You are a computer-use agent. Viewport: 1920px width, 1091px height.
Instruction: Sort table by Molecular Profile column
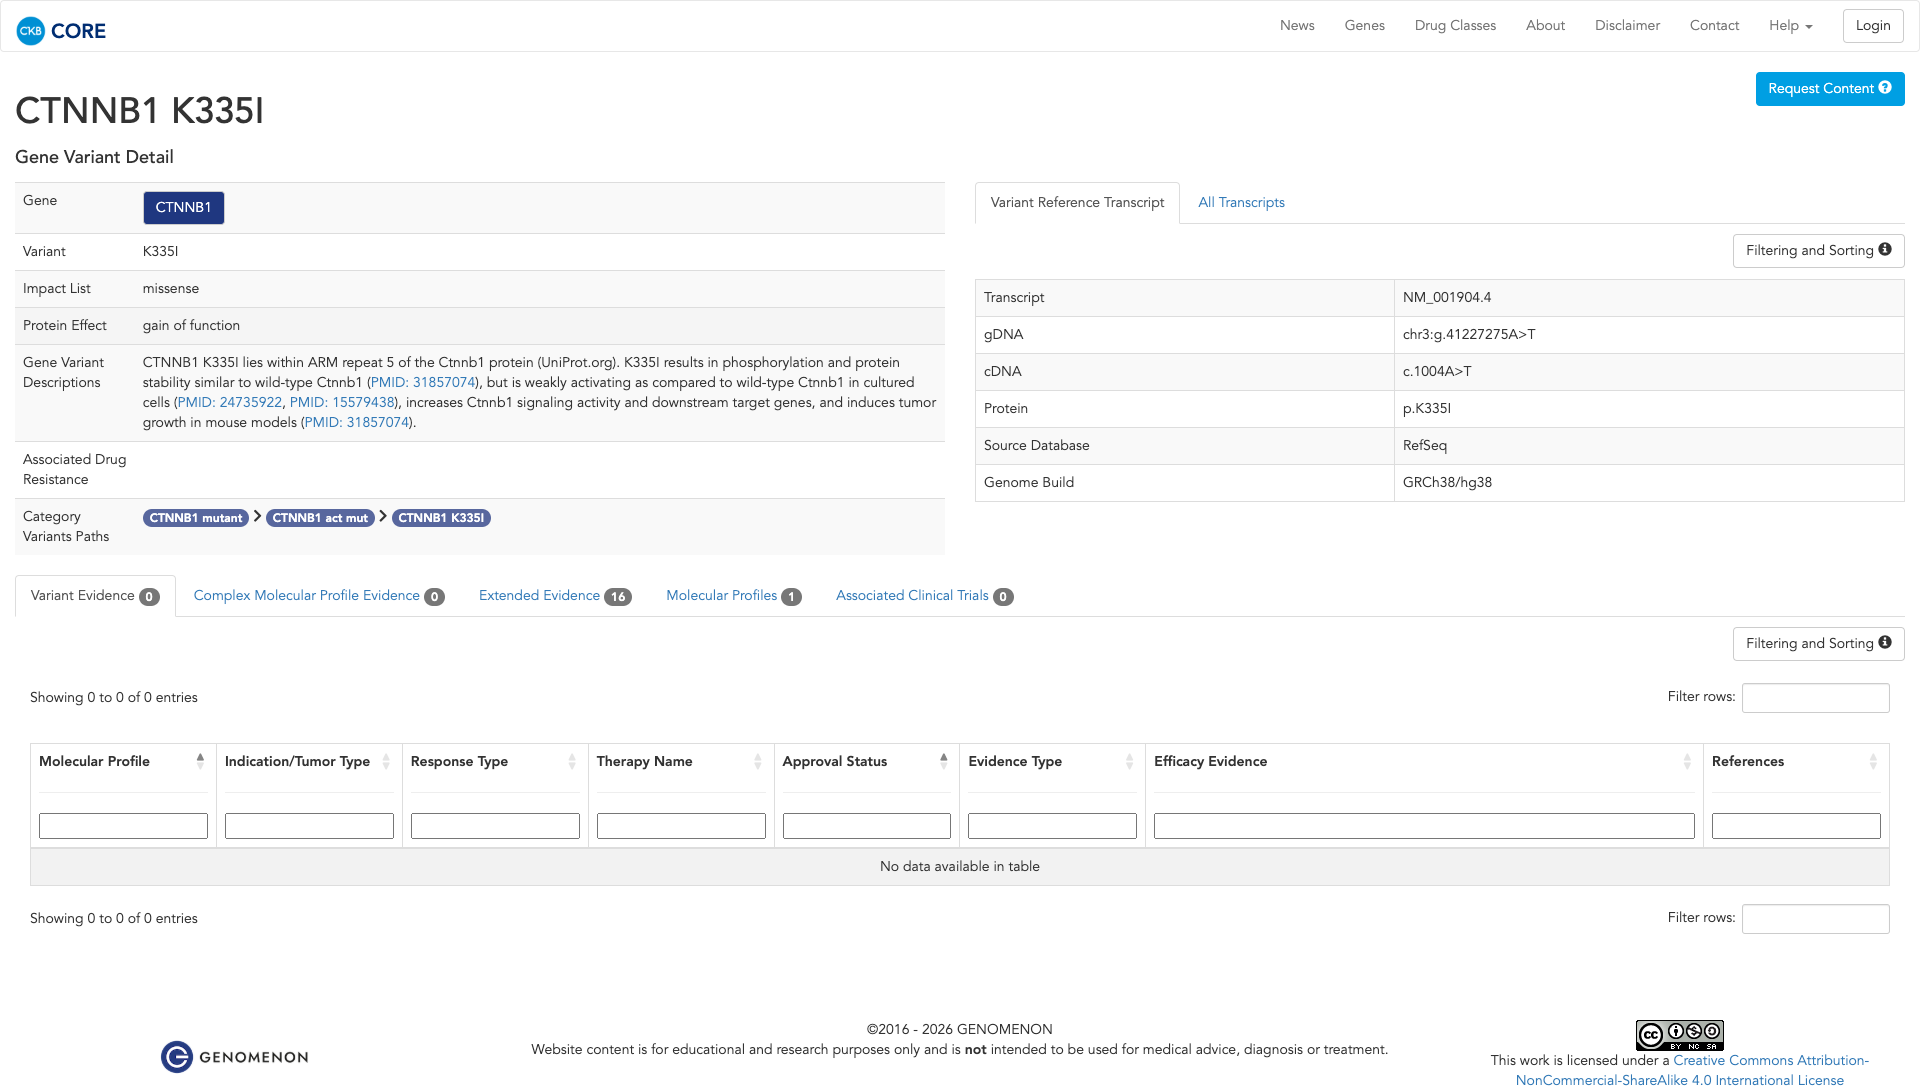tap(200, 761)
